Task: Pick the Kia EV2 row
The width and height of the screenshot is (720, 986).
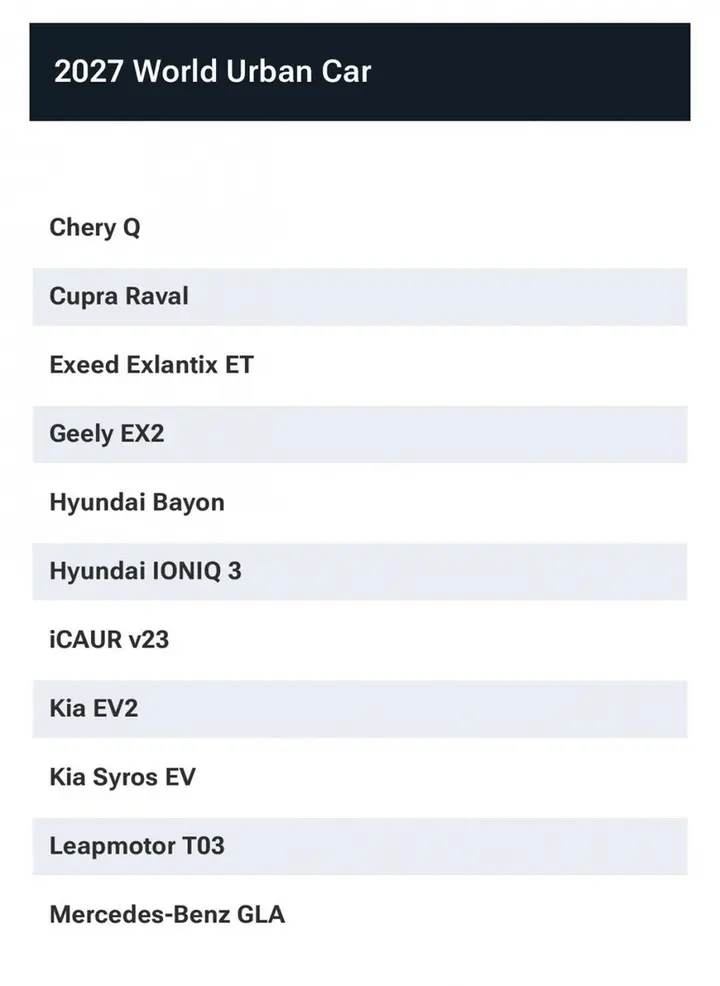Action: tap(360, 709)
